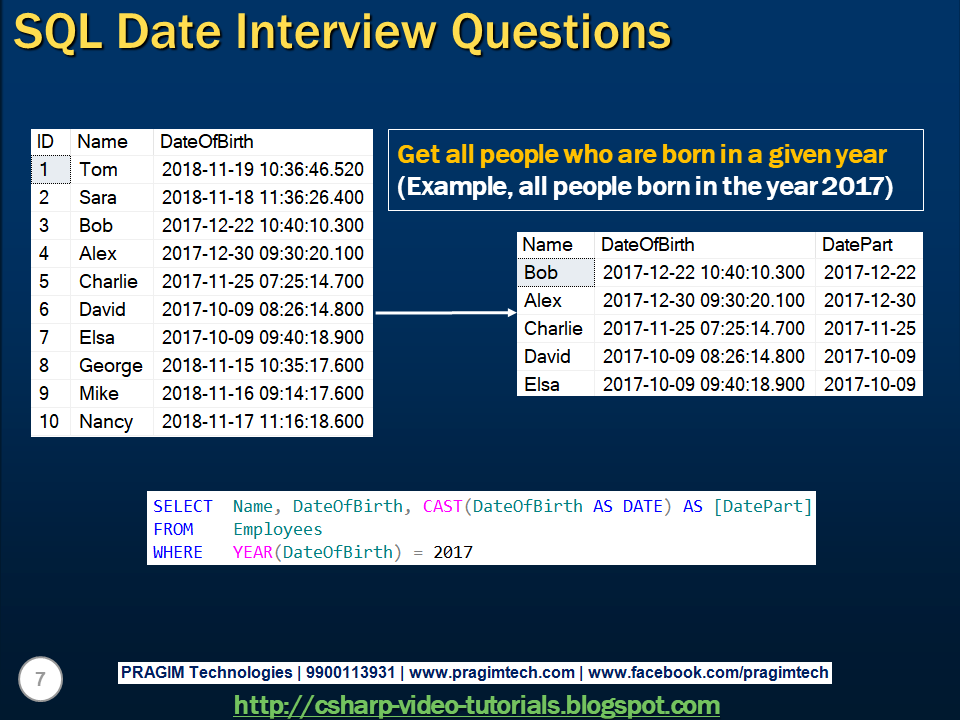This screenshot has width=960, height=720.
Task: Click the Name header of the left table
Action: [102, 141]
